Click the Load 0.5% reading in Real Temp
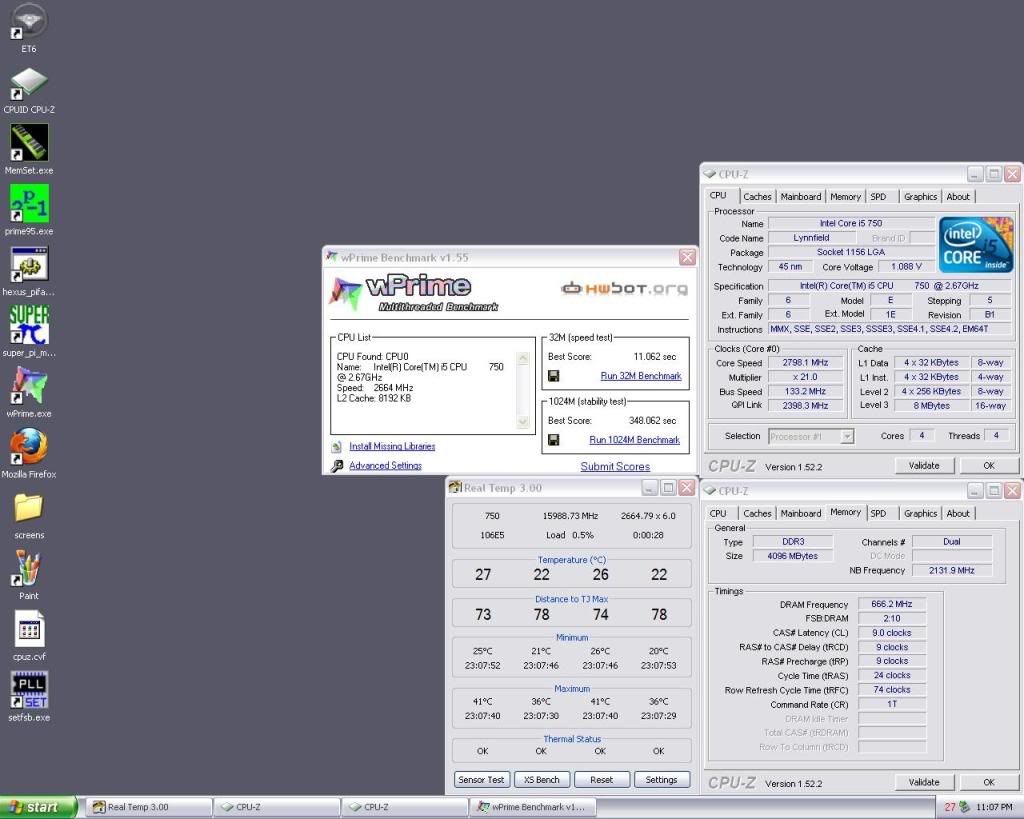Screen dimensions: 1024x819 [x=569, y=535]
